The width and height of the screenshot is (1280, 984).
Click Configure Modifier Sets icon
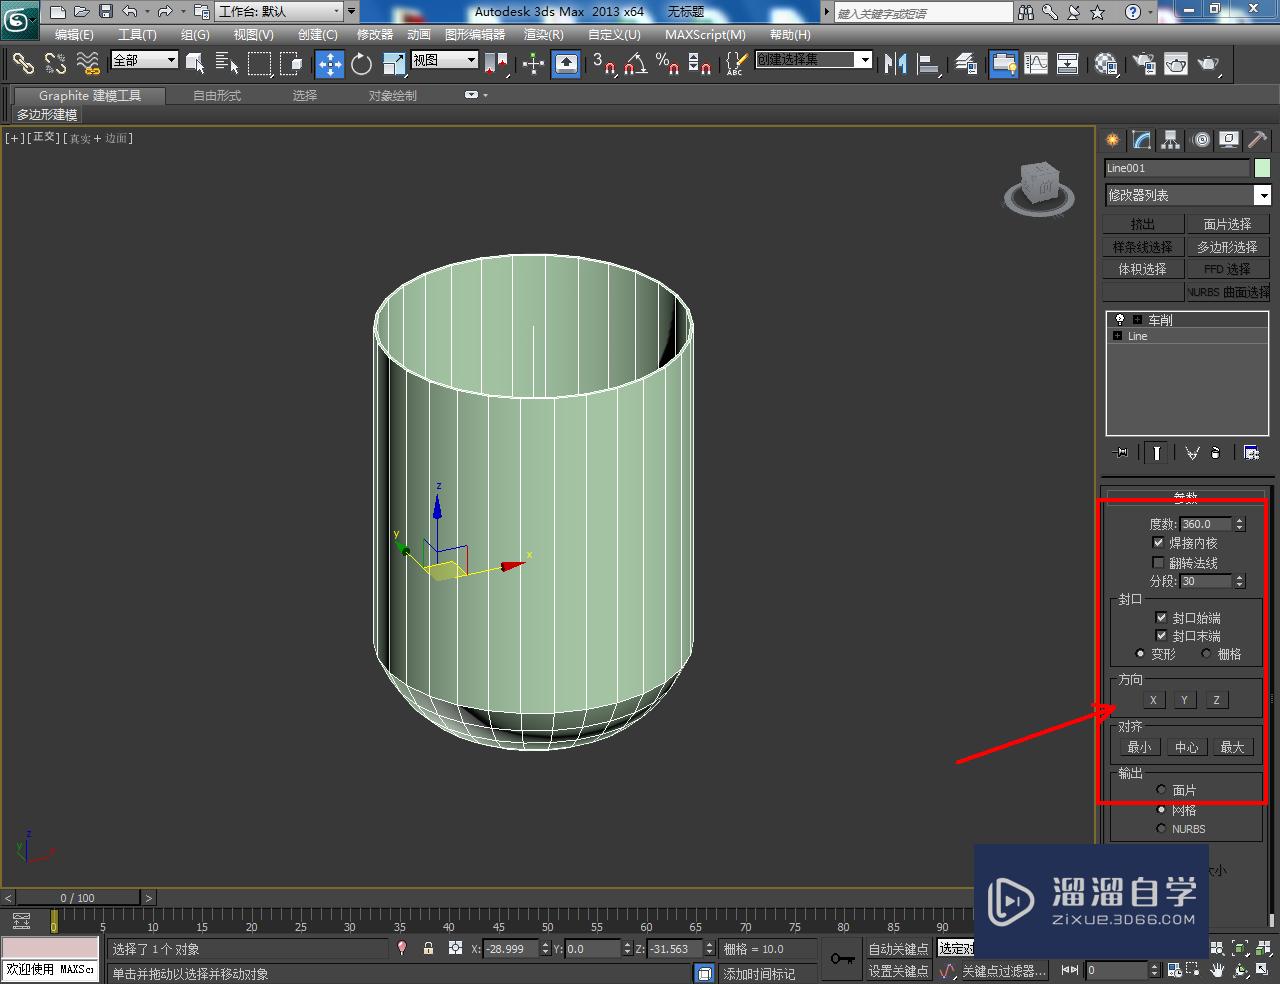point(1251,453)
